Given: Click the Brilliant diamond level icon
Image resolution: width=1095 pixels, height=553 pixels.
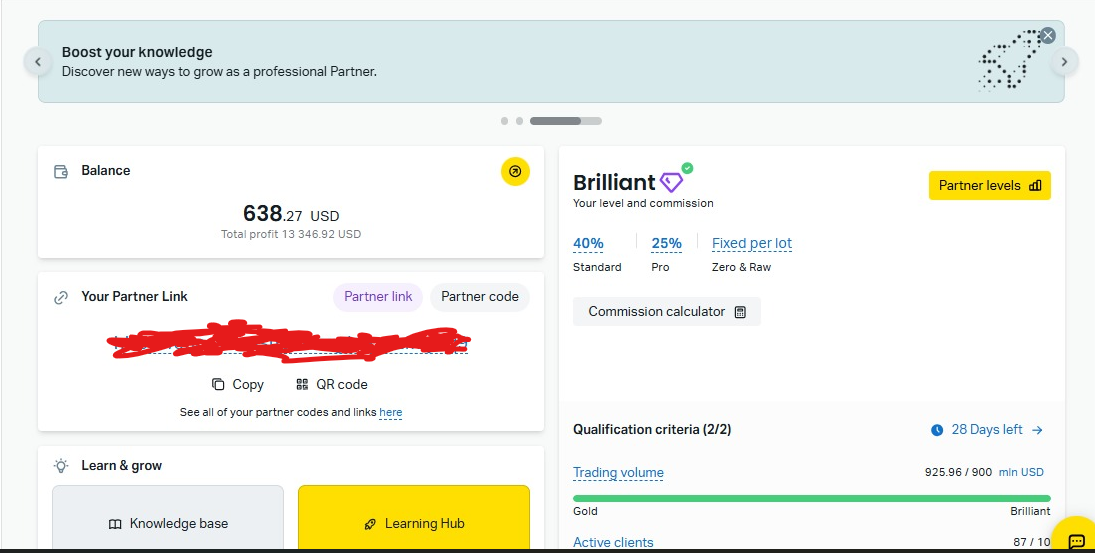Looking at the screenshot, I should point(670,182).
